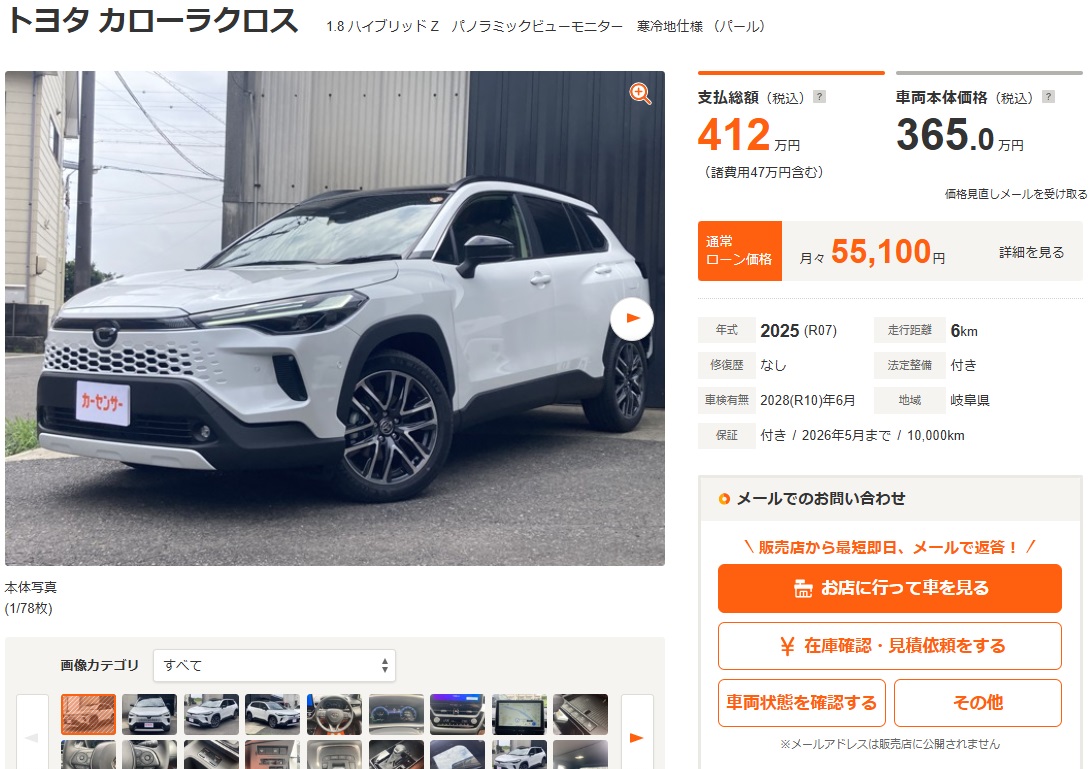Select the second front-view car thumbnail

149,714
